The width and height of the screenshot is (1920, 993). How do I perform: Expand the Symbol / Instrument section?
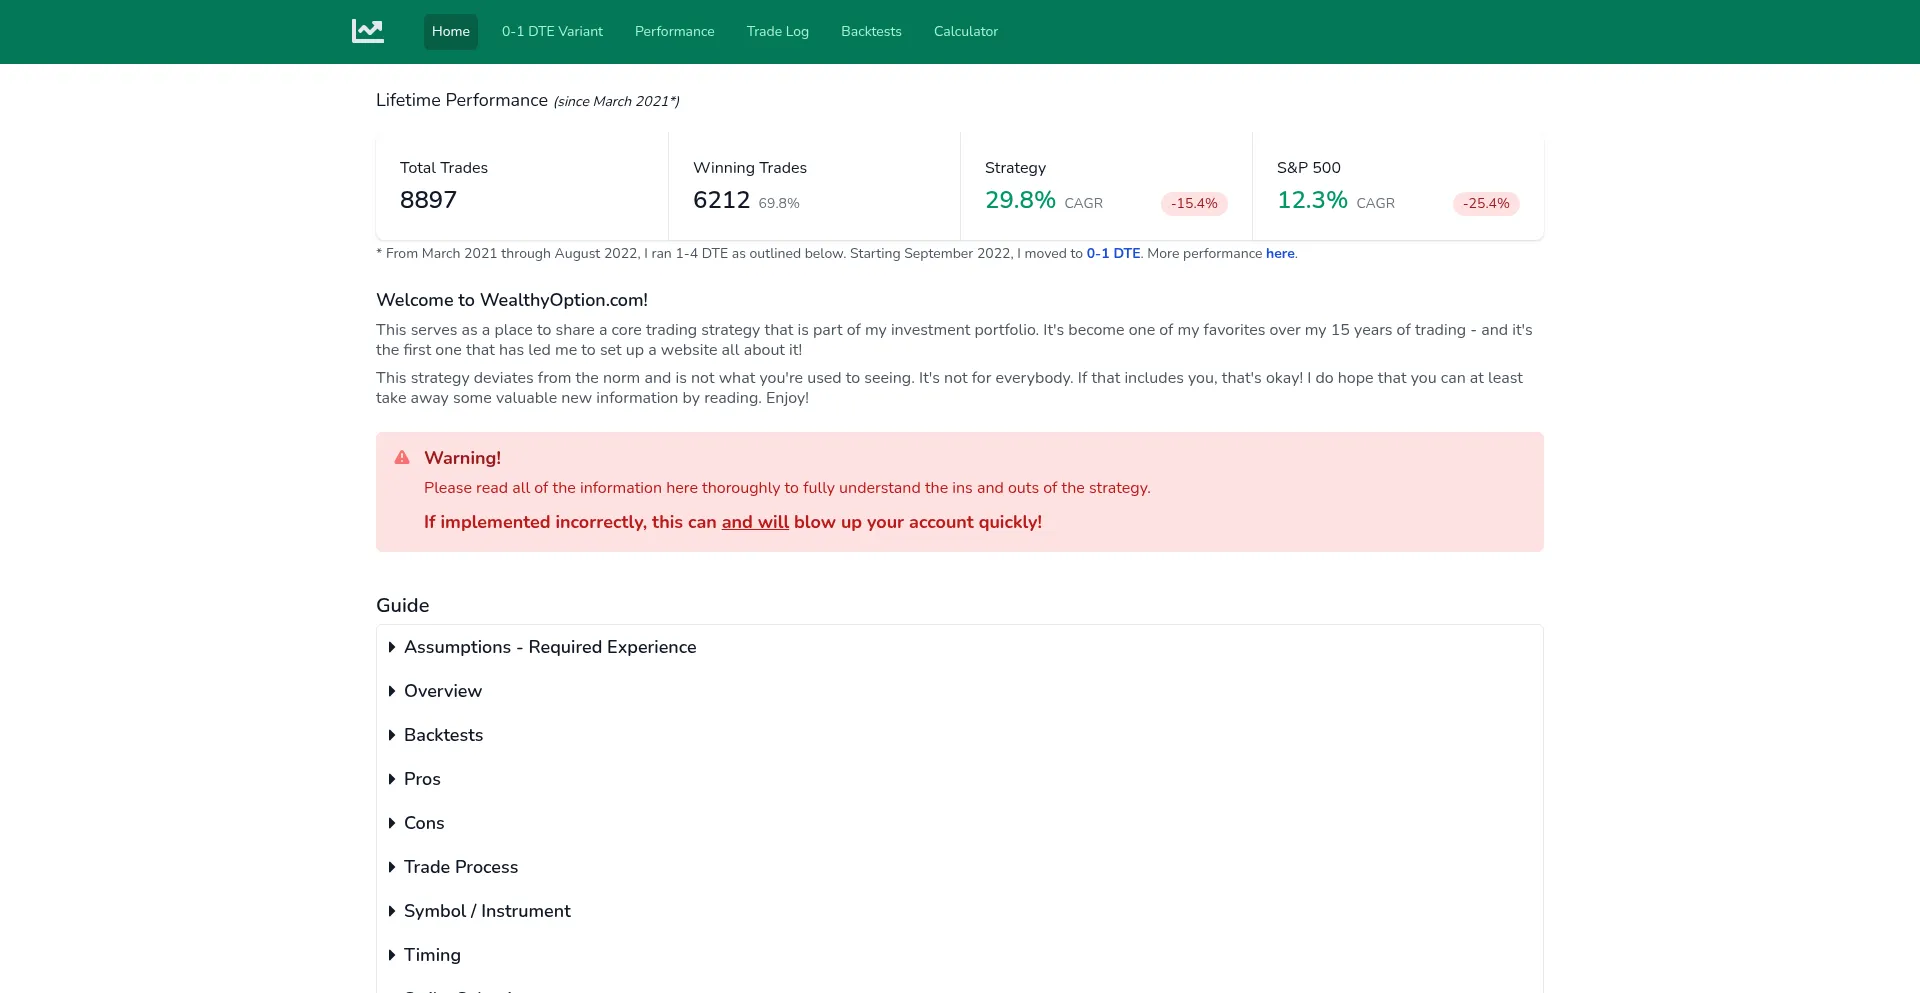(960, 911)
